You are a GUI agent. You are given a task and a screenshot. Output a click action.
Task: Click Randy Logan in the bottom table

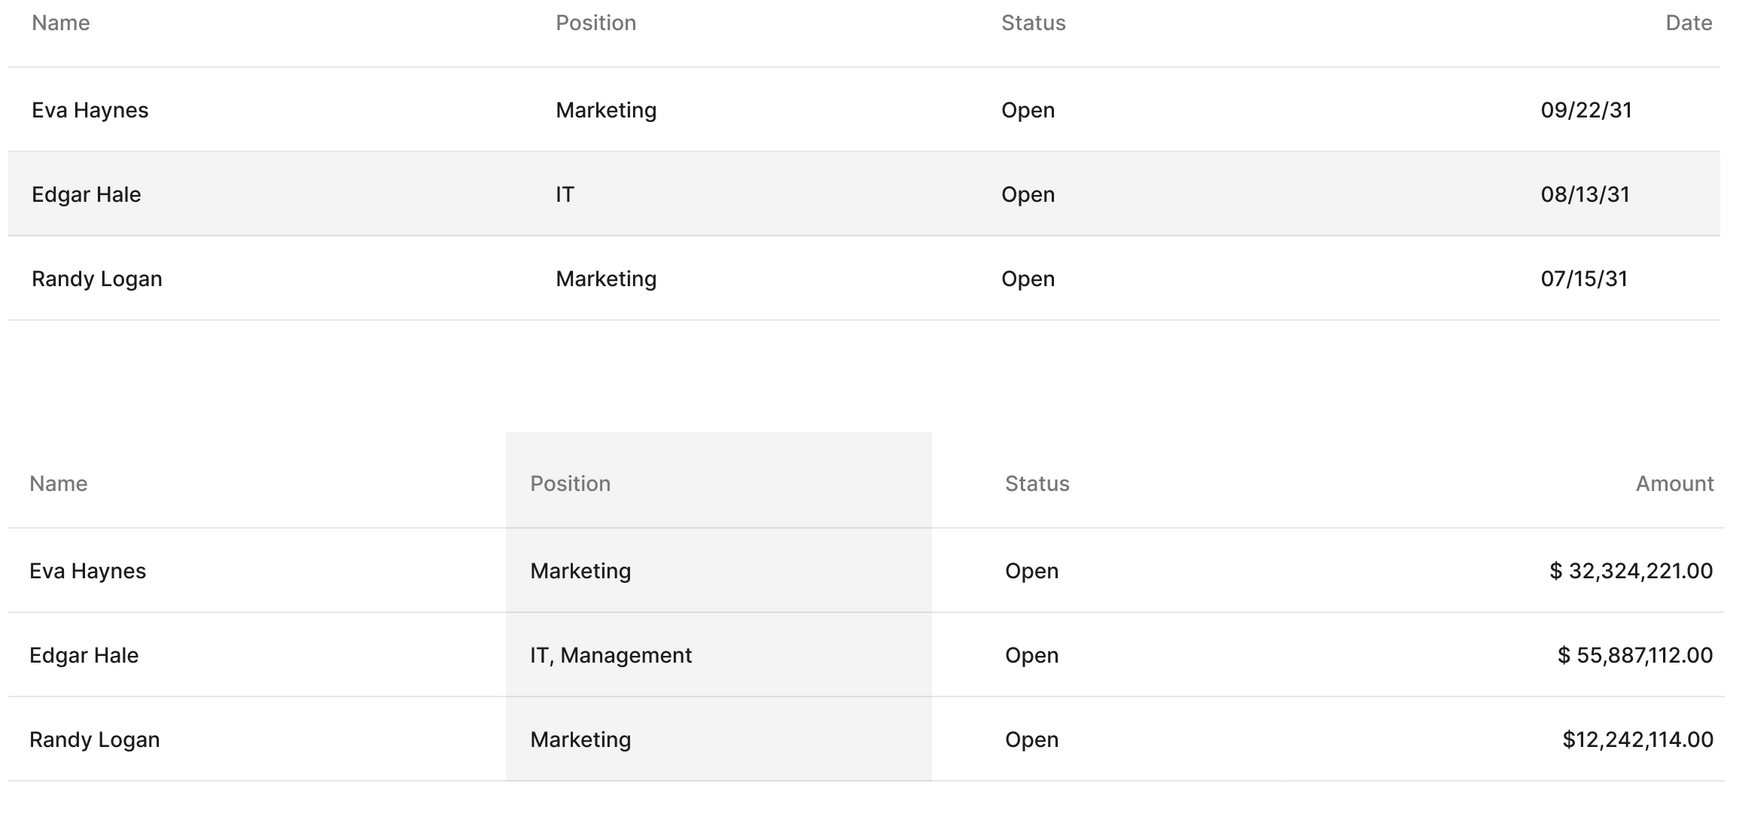pyautogui.click(x=95, y=740)
